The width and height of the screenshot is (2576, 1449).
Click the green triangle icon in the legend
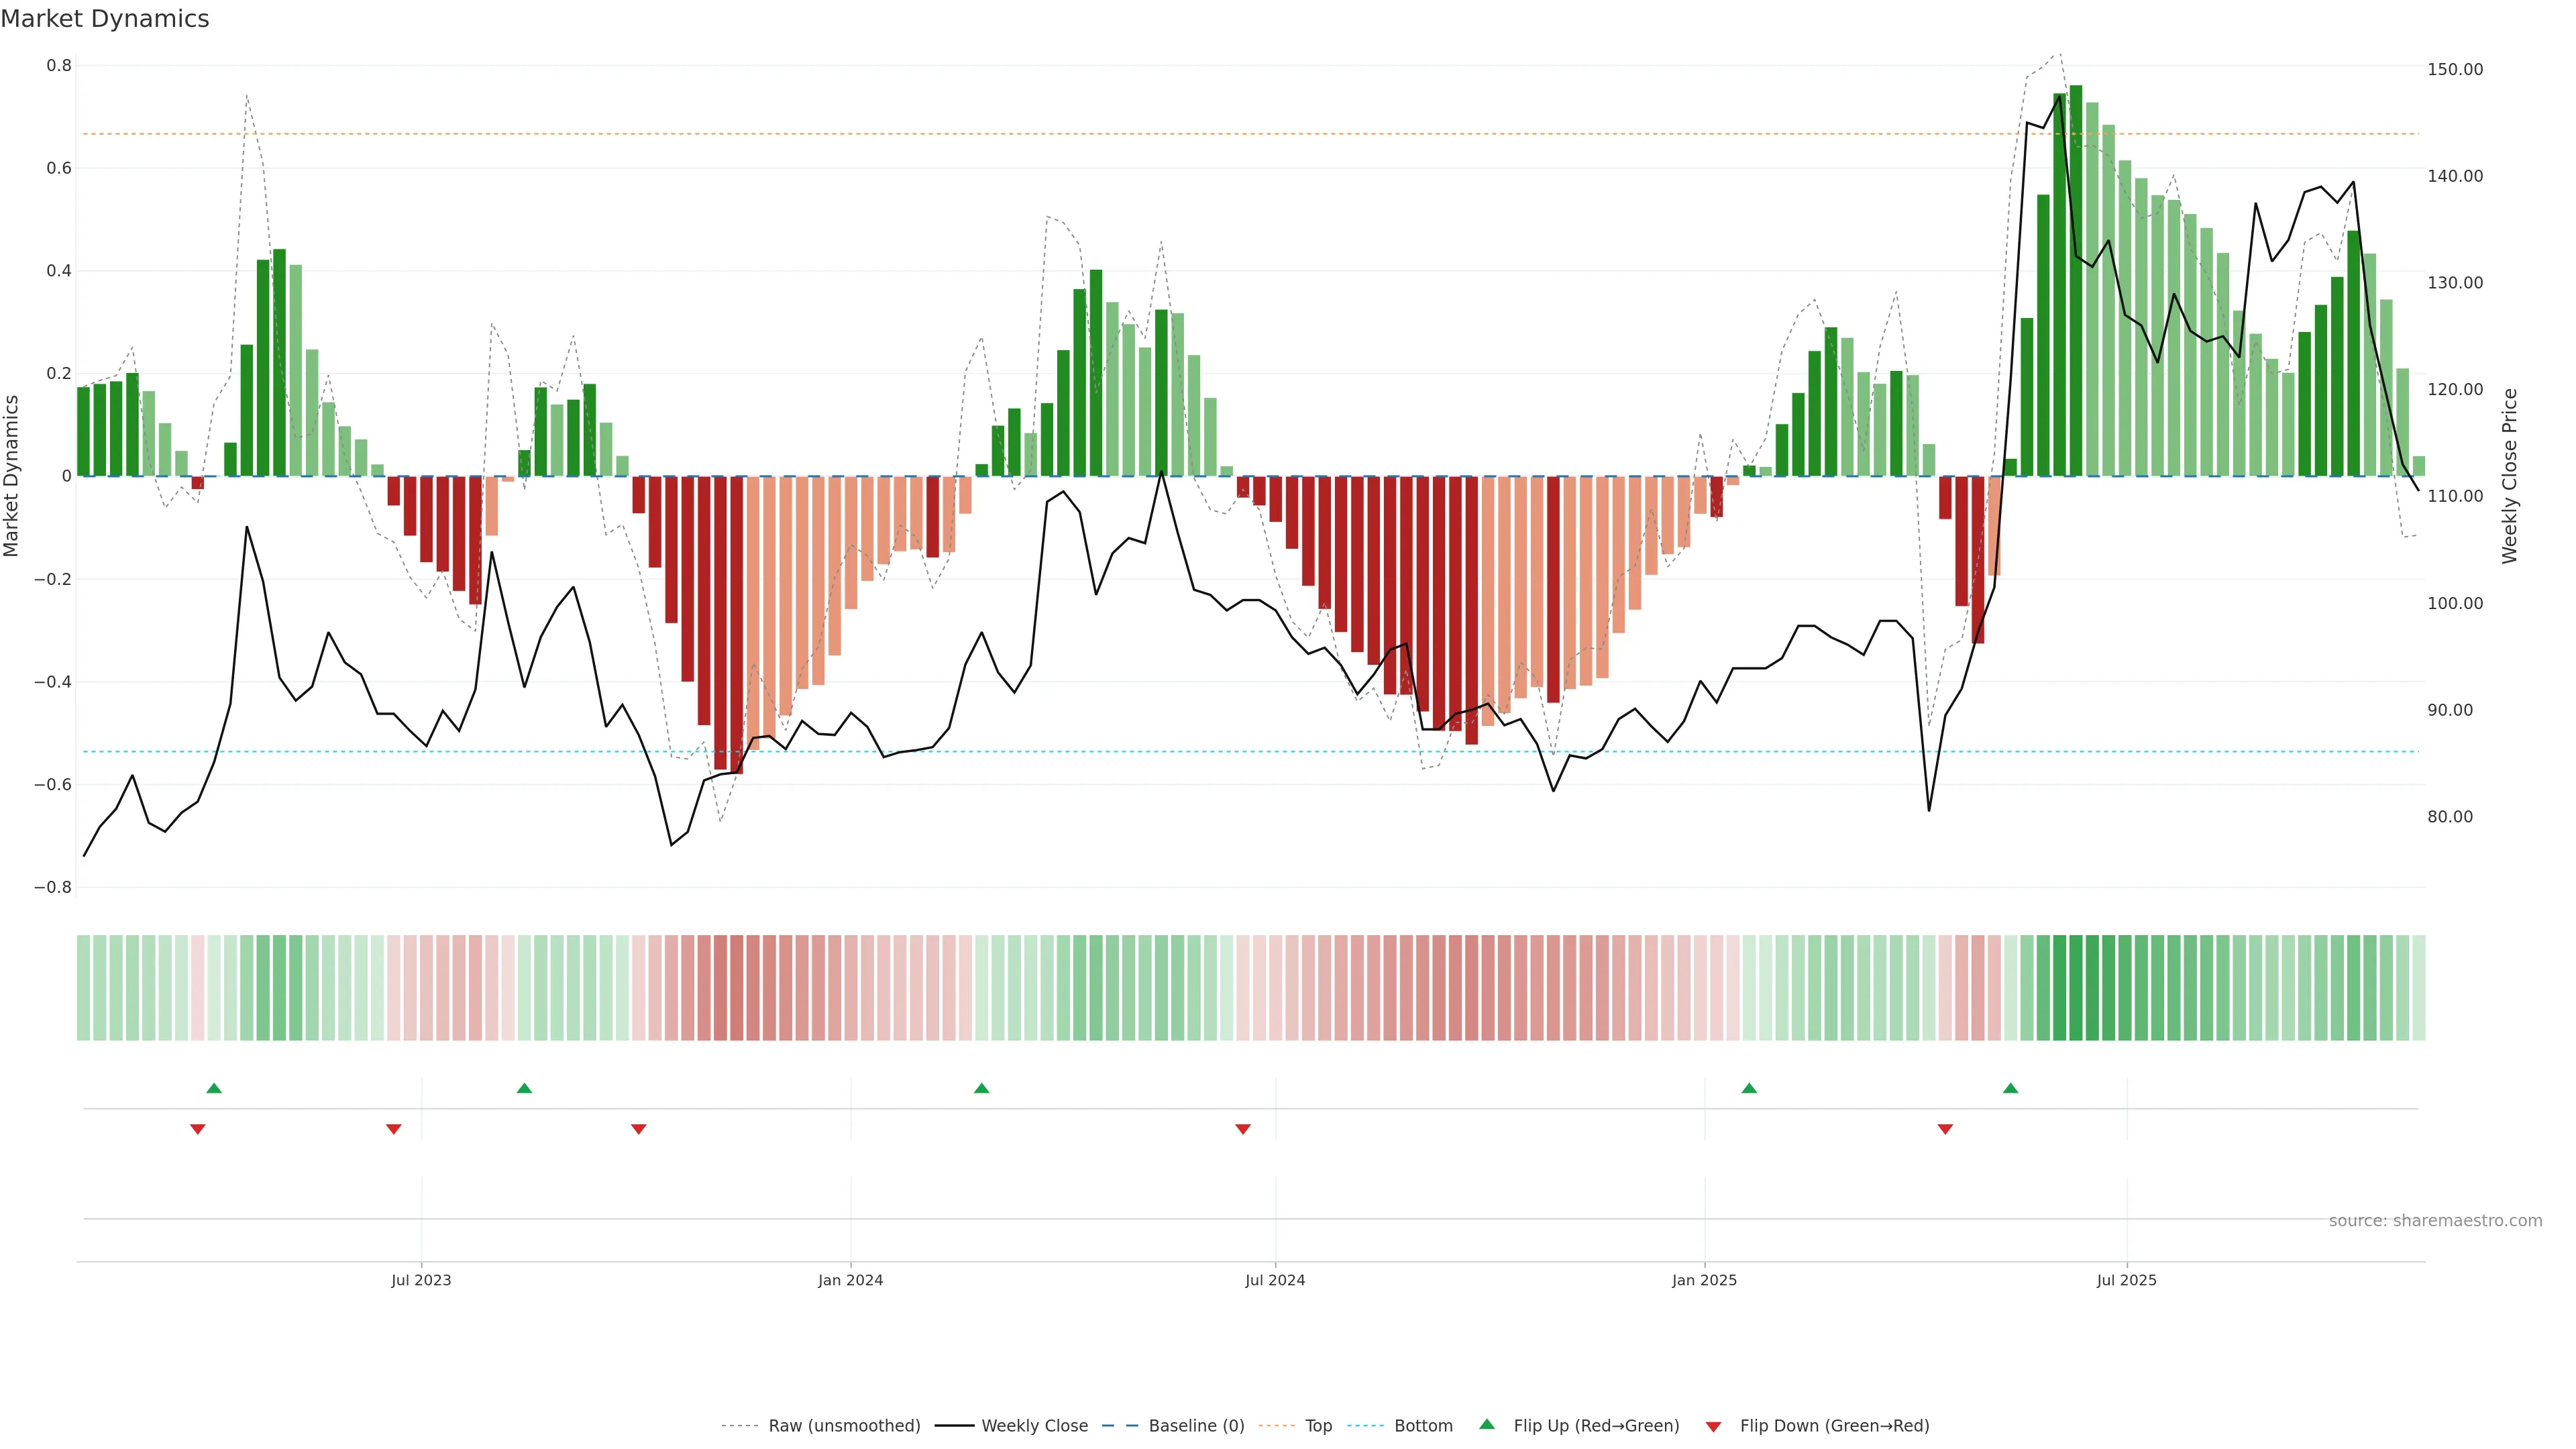click(1487, 1424)
